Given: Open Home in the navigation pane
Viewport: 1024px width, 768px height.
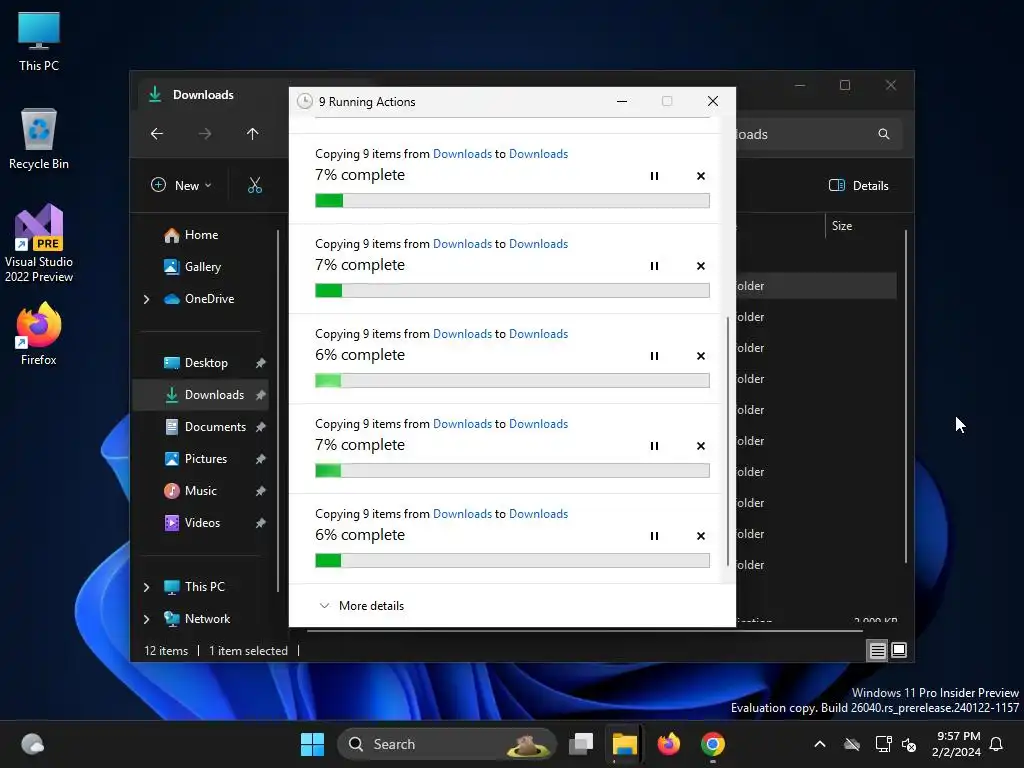Looking at the screenshot, I should [201, 235].
